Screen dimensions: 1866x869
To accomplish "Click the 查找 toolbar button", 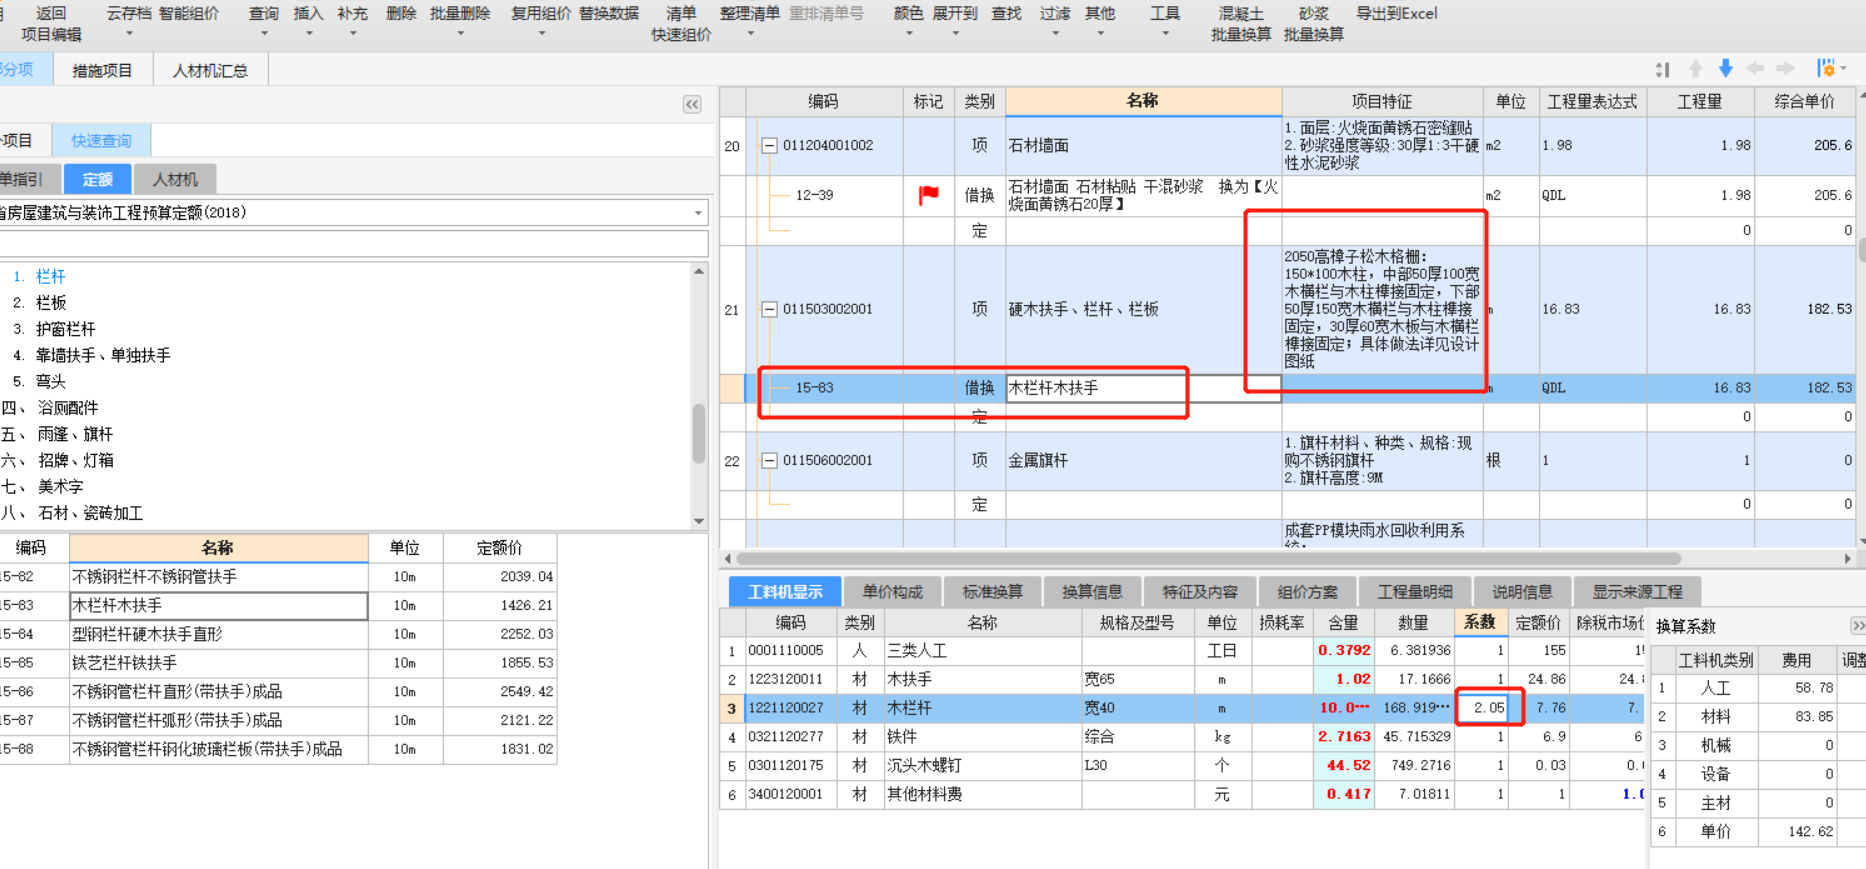I will [x=1007, y=13].
